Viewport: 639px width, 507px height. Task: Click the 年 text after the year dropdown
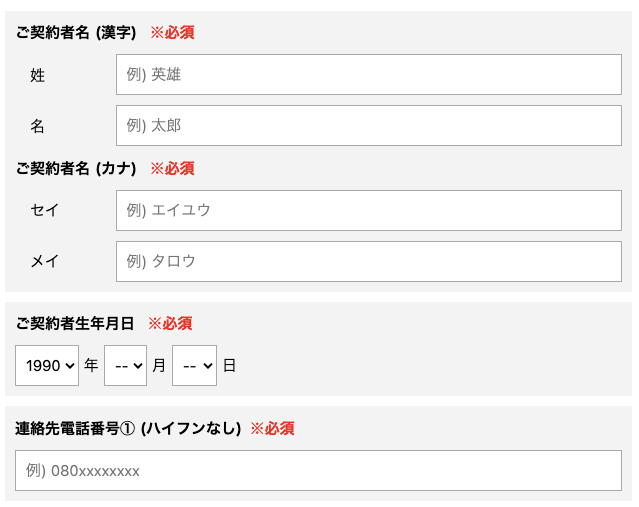(x=91, y=366)
